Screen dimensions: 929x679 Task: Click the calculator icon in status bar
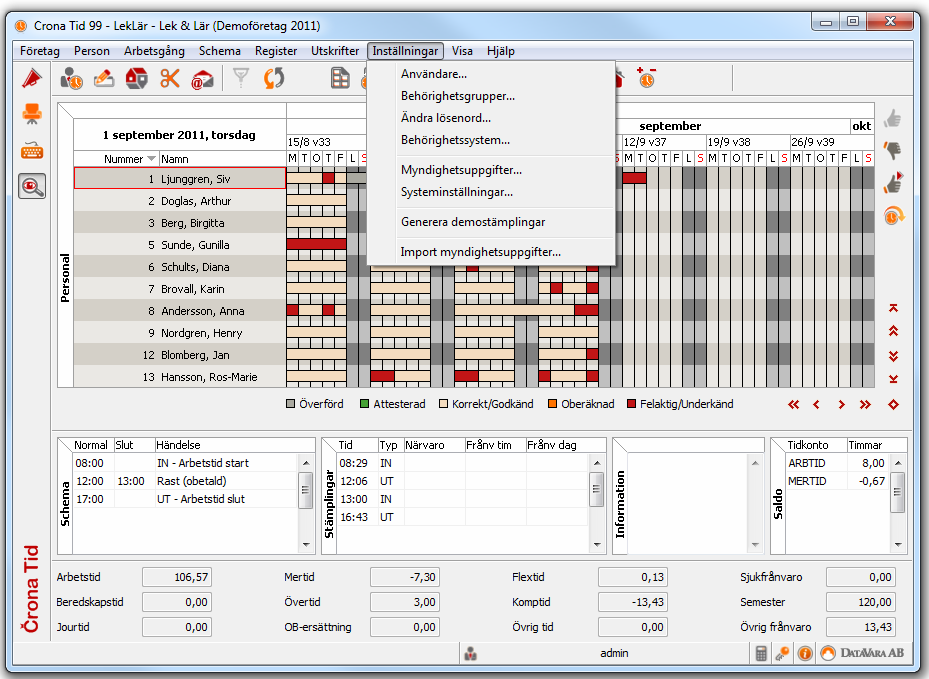[761, 653]
